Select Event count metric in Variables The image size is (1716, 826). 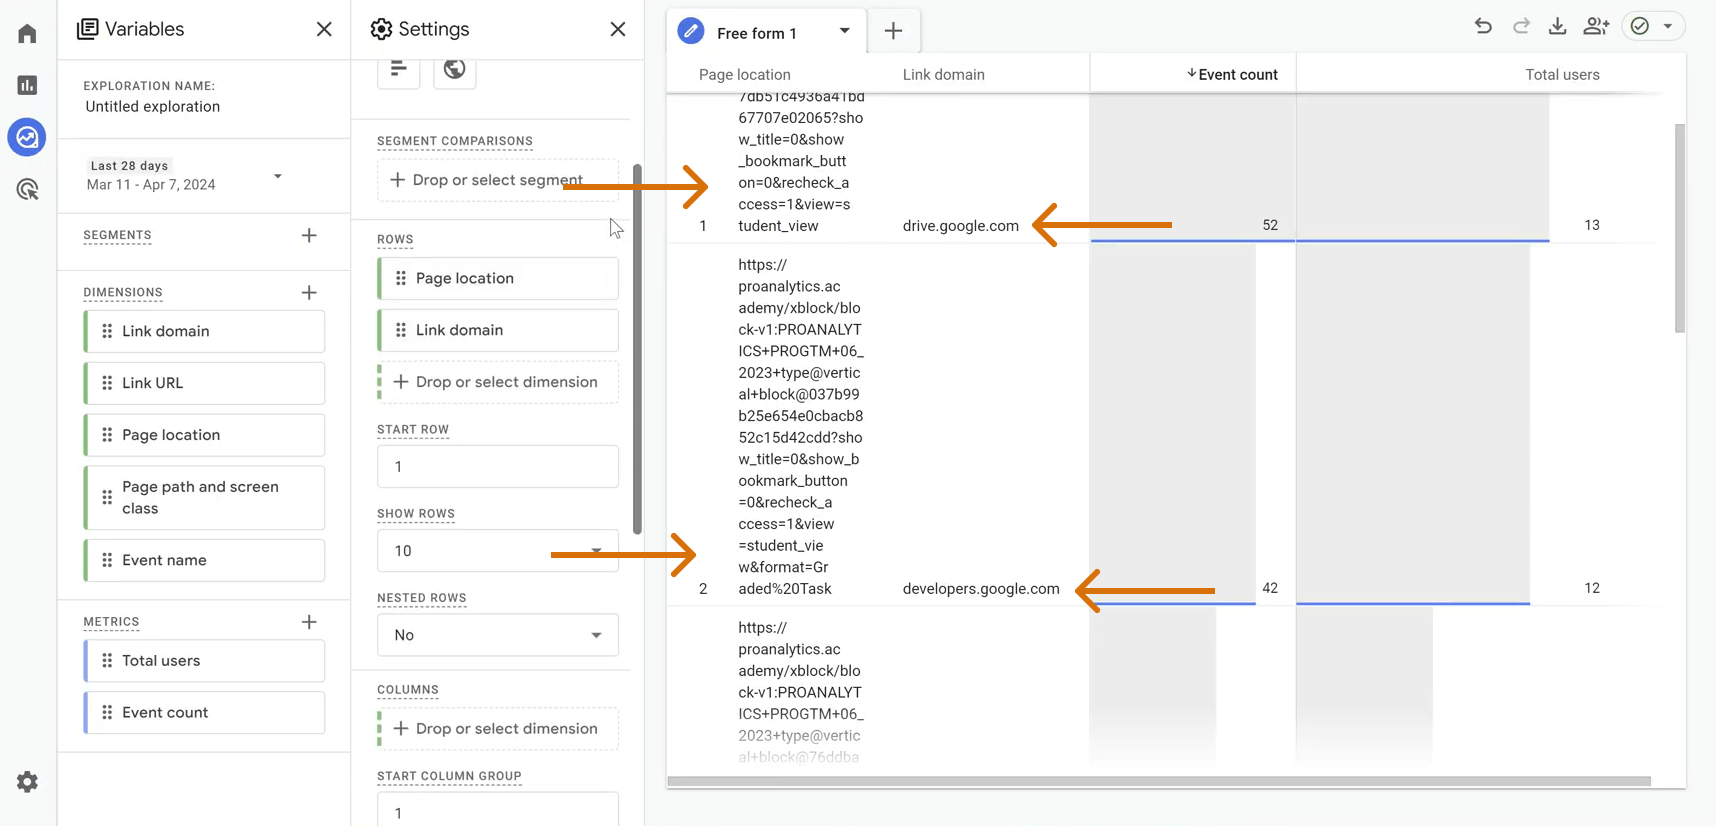[x=205, y=713]
